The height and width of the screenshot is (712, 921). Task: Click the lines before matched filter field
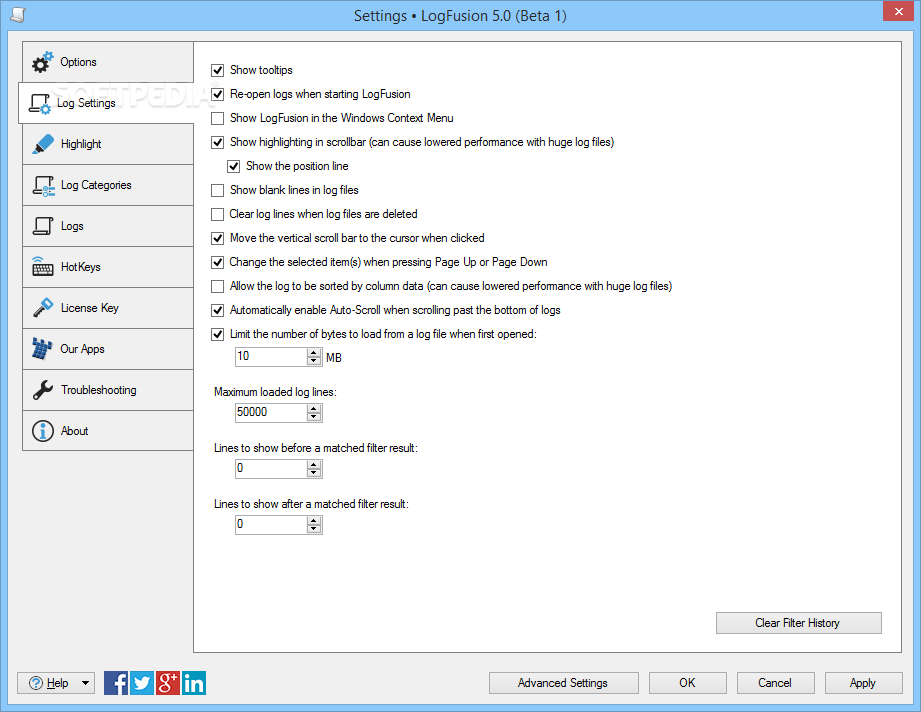coord(271,468)
